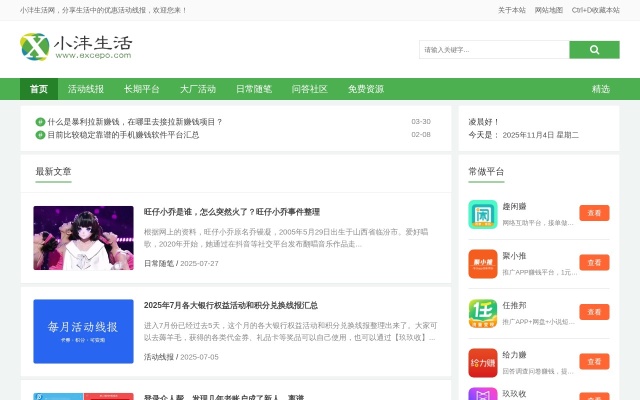
Task: Go to 问答社区 in navigation bar
Action: click(310, 89)
